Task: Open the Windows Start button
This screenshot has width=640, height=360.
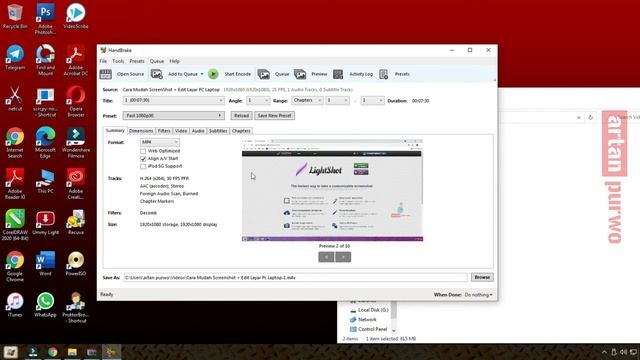Action: point(11,352)
